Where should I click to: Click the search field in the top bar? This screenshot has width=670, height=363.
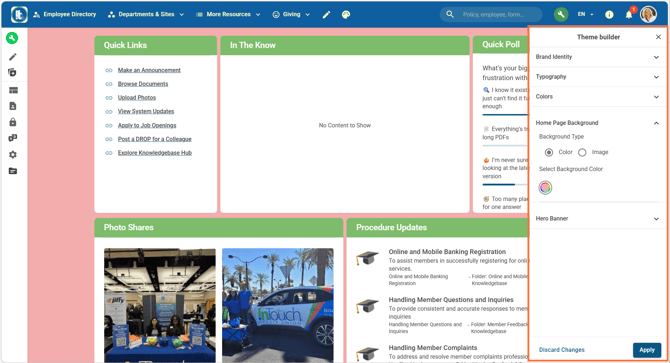click(491, 15)
